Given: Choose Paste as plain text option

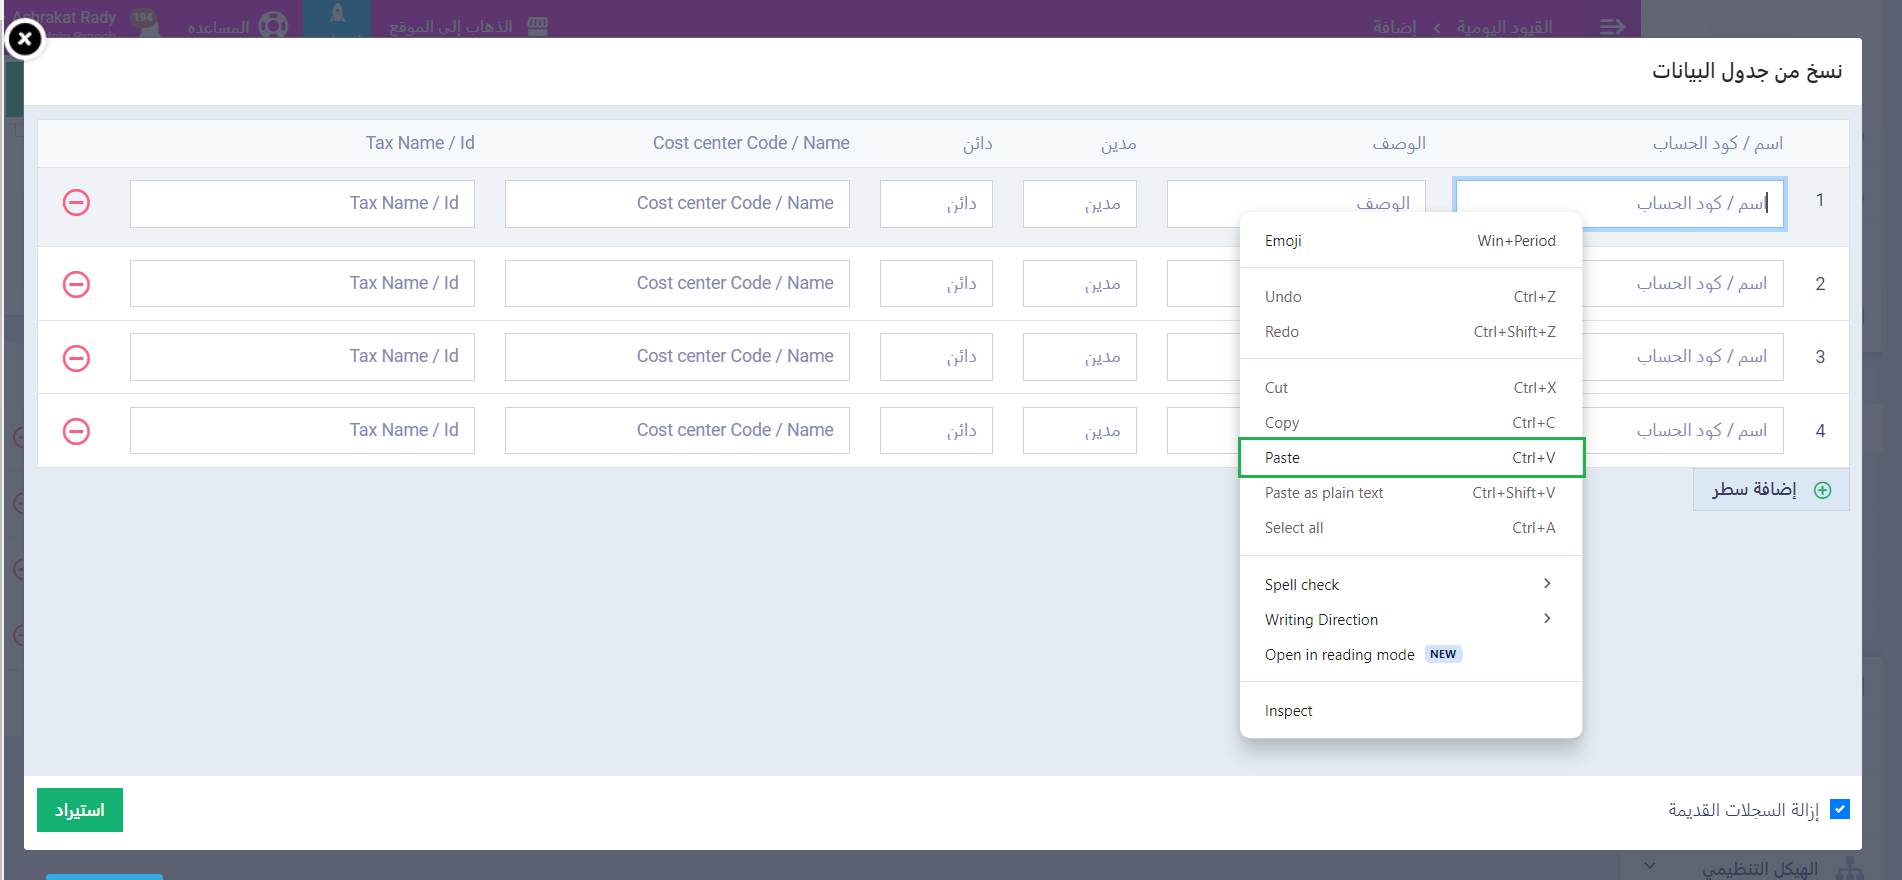Looking at the screenshot, I should pos(1410,493).
